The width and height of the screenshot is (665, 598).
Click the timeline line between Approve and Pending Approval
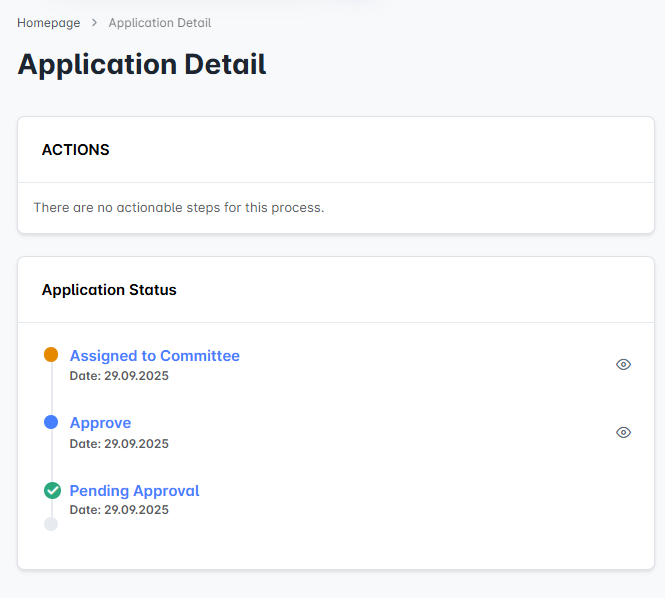pyautogui.click(x=51, y=457)
